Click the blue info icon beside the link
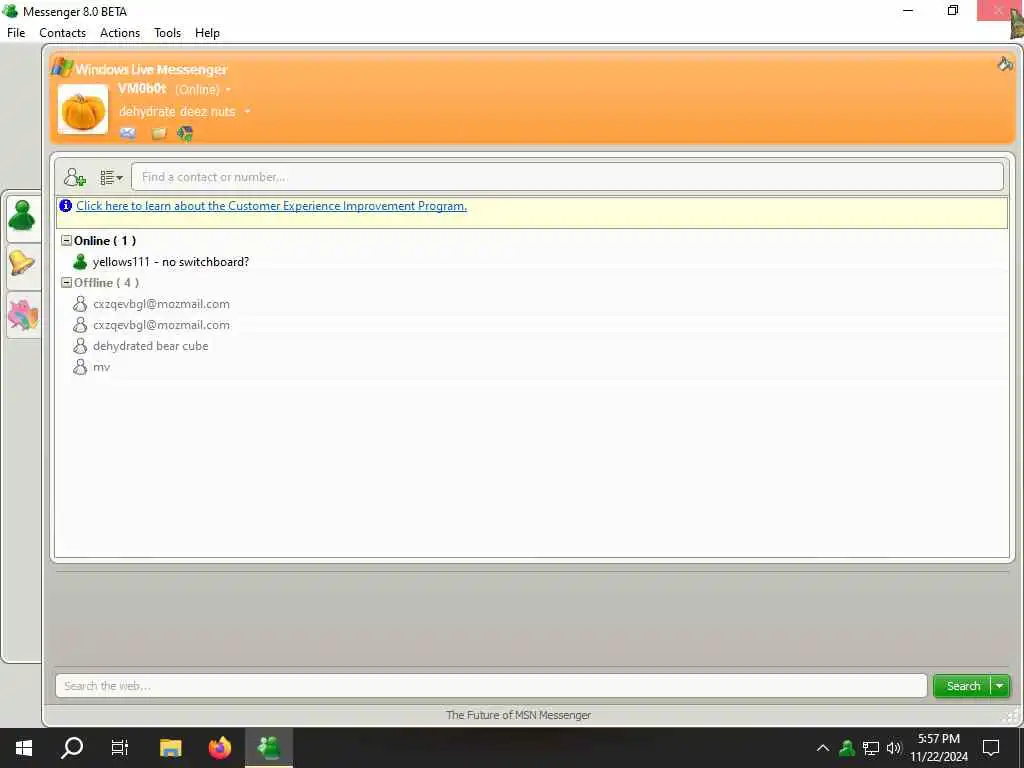Image resolution: width=1024 pixels, height=768 pixels. [x=65, y=206]
